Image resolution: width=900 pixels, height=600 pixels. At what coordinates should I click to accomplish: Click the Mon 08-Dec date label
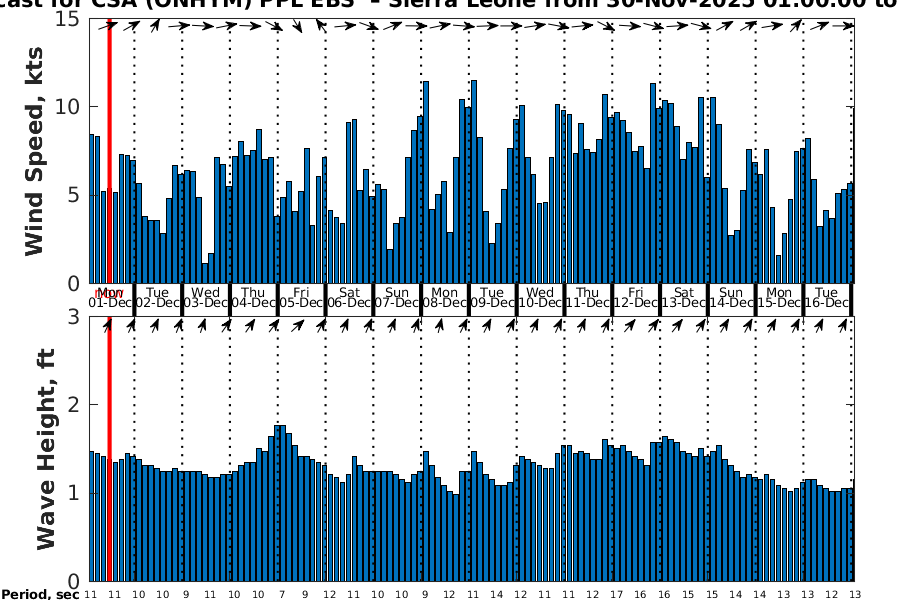pyautogui.click(x=445, y=297)
